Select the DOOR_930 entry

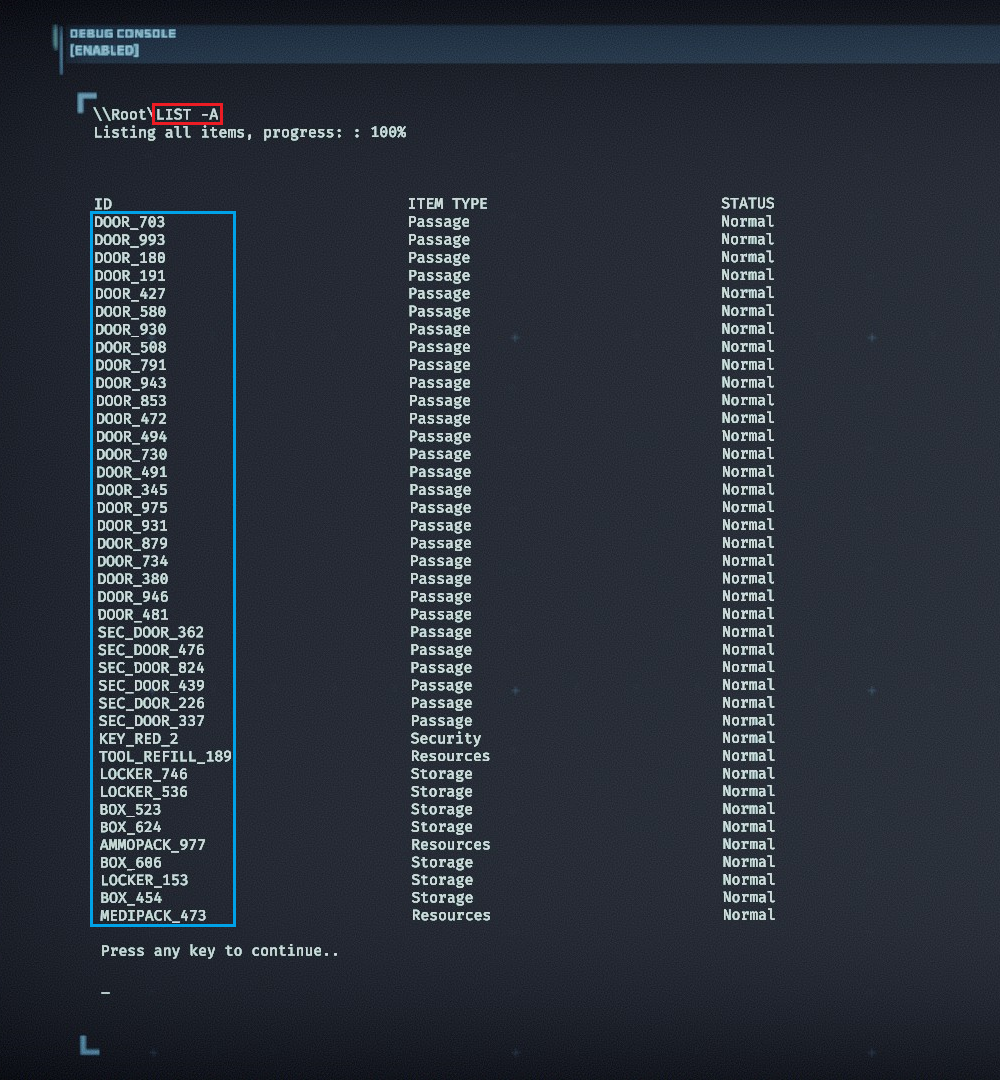(130, 329)
